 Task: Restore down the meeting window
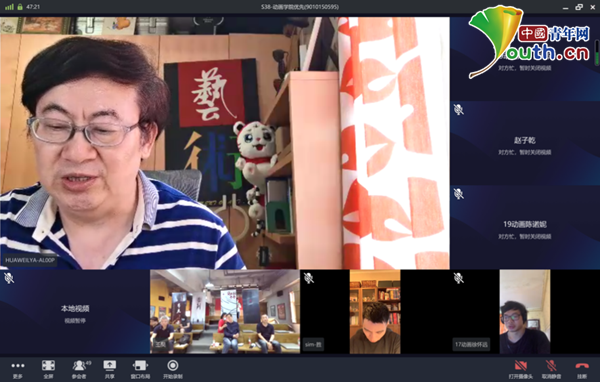pos(579,7)
